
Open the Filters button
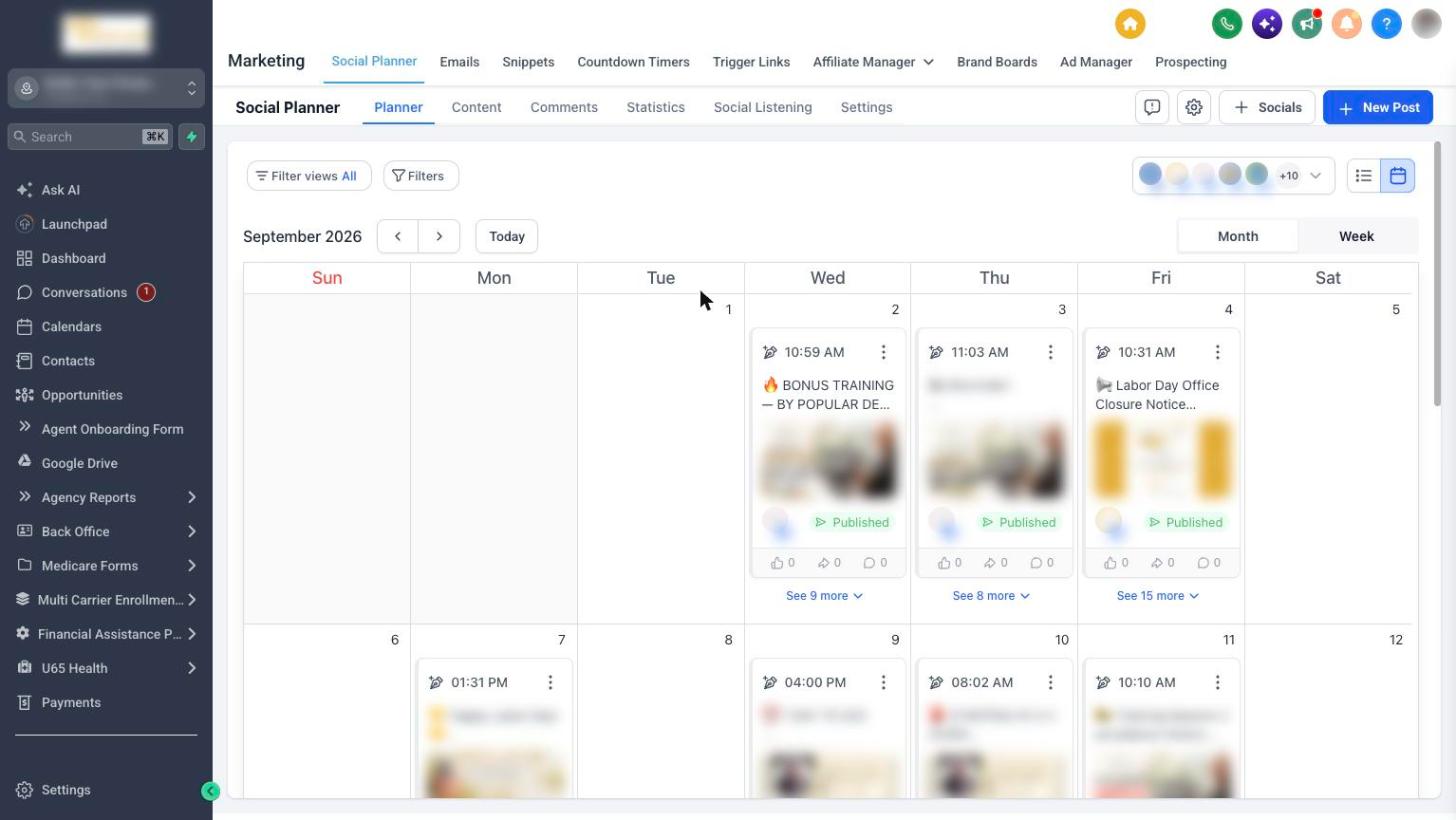(x=421, y=176)
